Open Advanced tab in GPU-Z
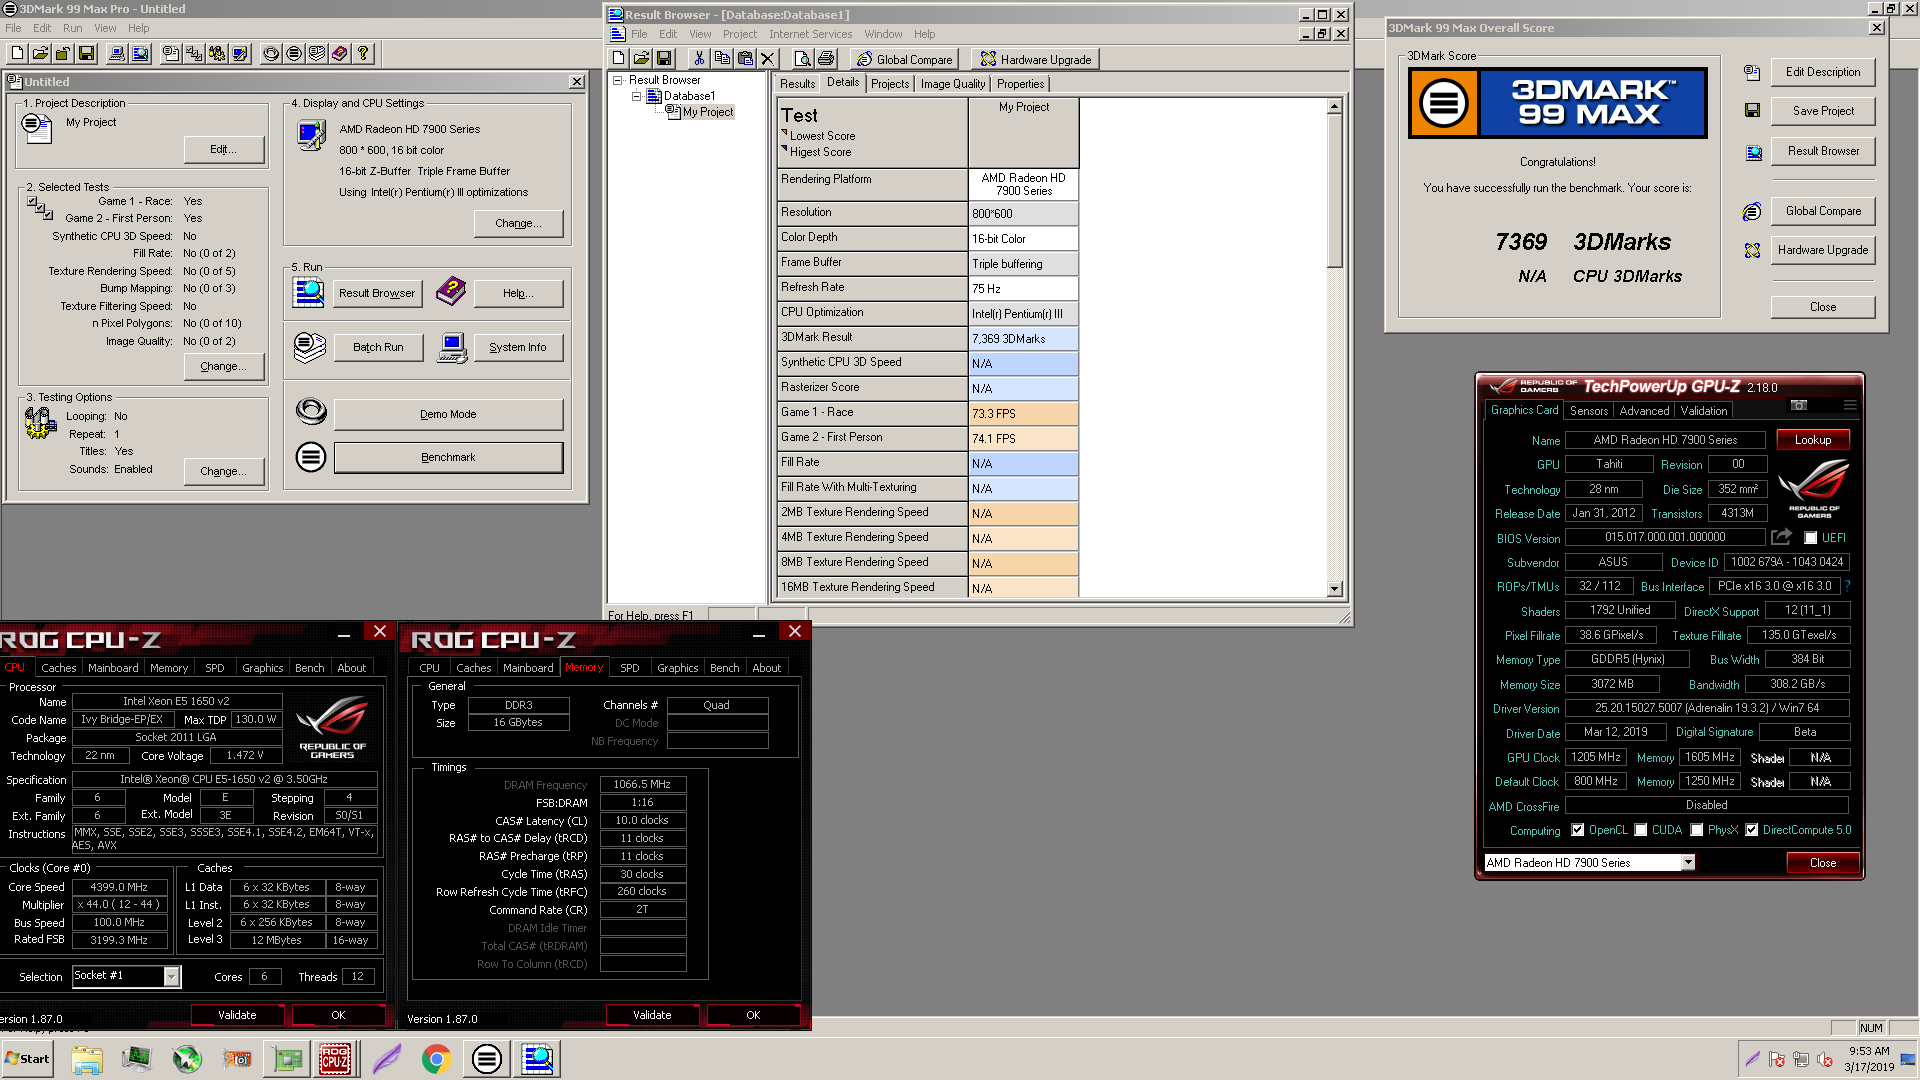This screenshot has width=1920, height=1080. (x=1644, y=411)
